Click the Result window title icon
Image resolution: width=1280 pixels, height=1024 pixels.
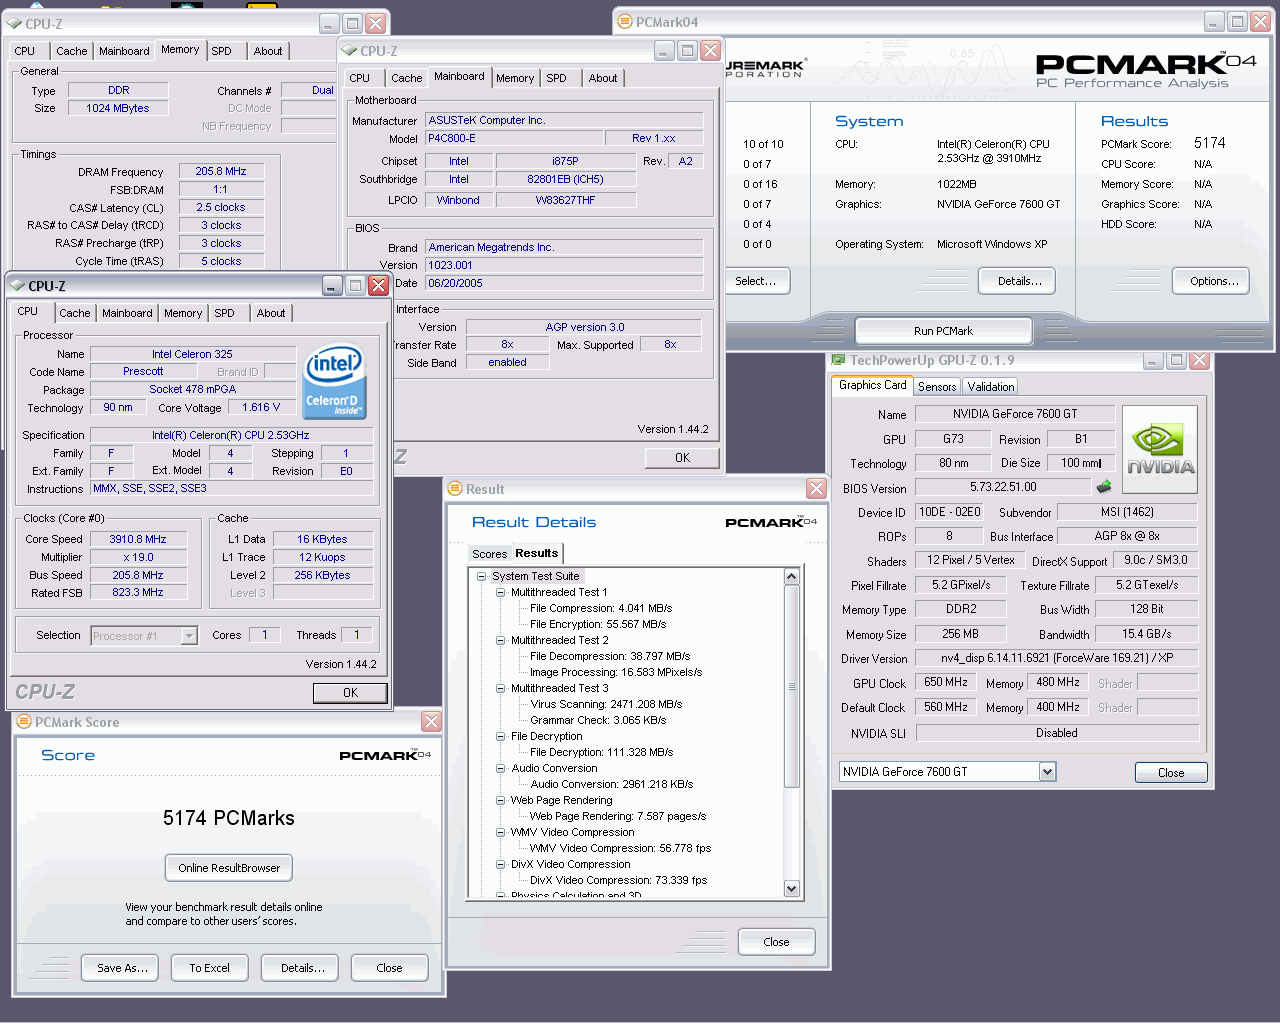point(455,489)
